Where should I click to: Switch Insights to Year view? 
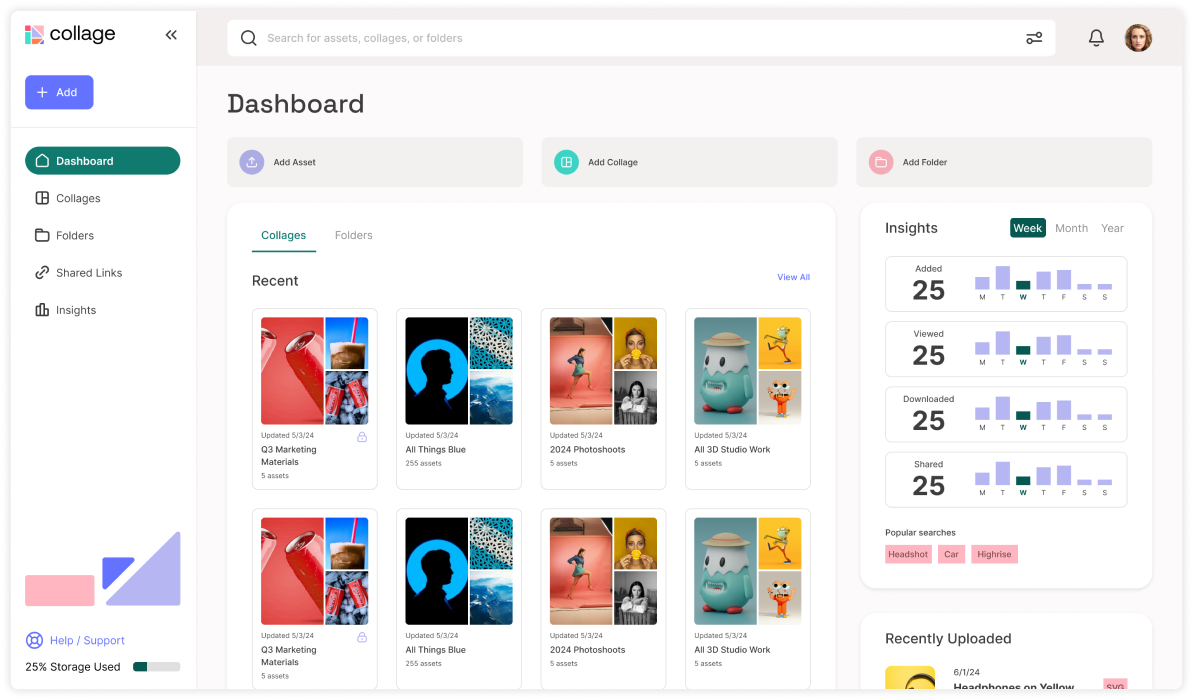point(1112,228)
